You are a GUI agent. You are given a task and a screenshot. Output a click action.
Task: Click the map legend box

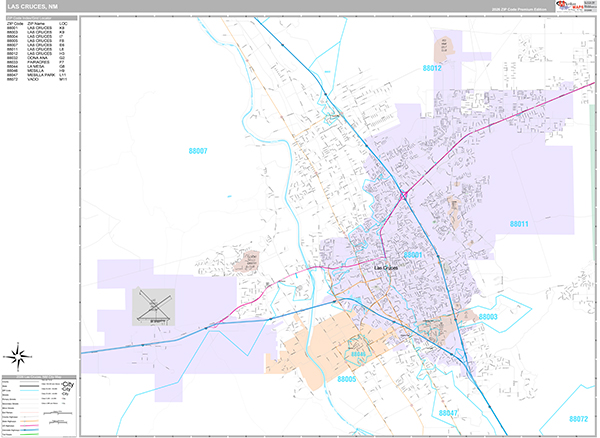tap(40, 407)
